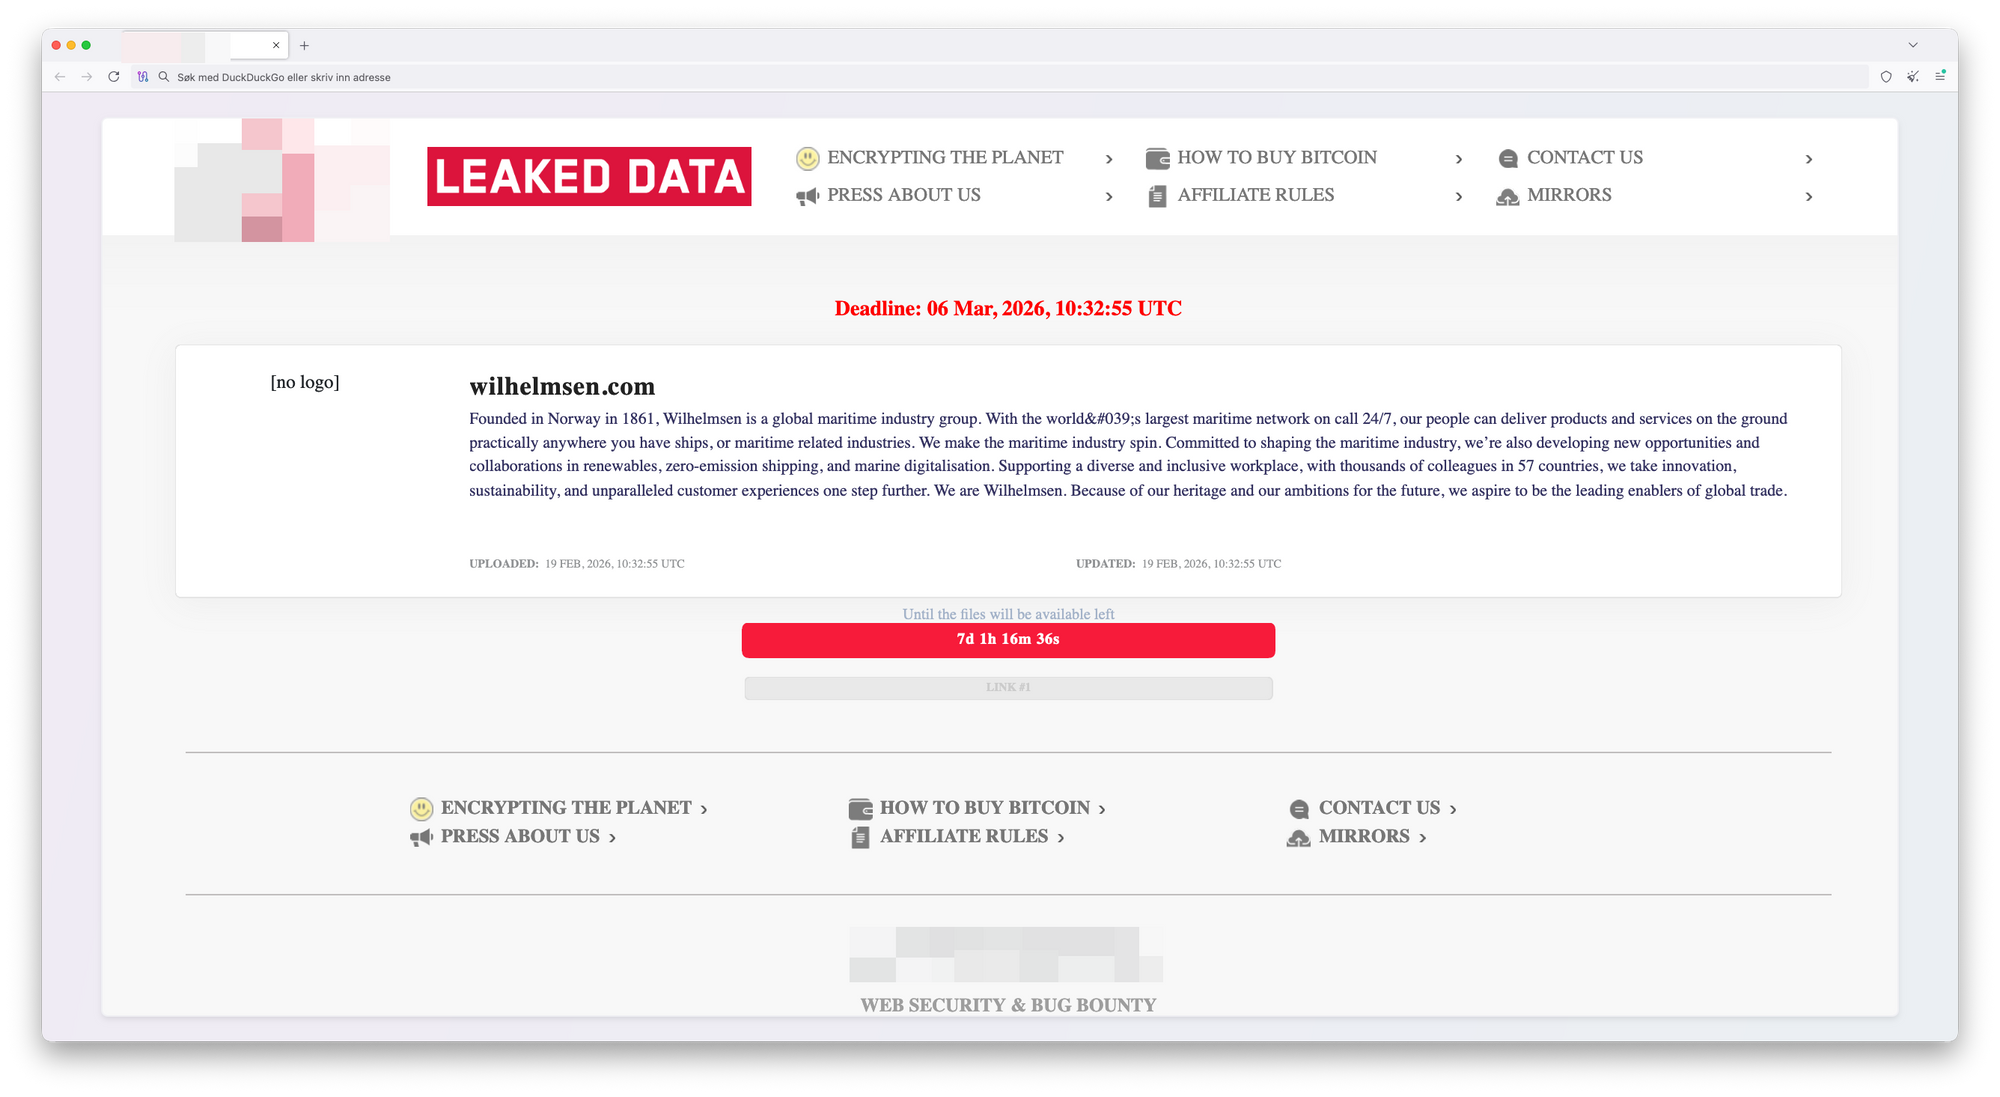The height and width of the screenshot is (1097, 2000).
Task: Click the LINK #1 button
Action: [x=1008, y=688]
